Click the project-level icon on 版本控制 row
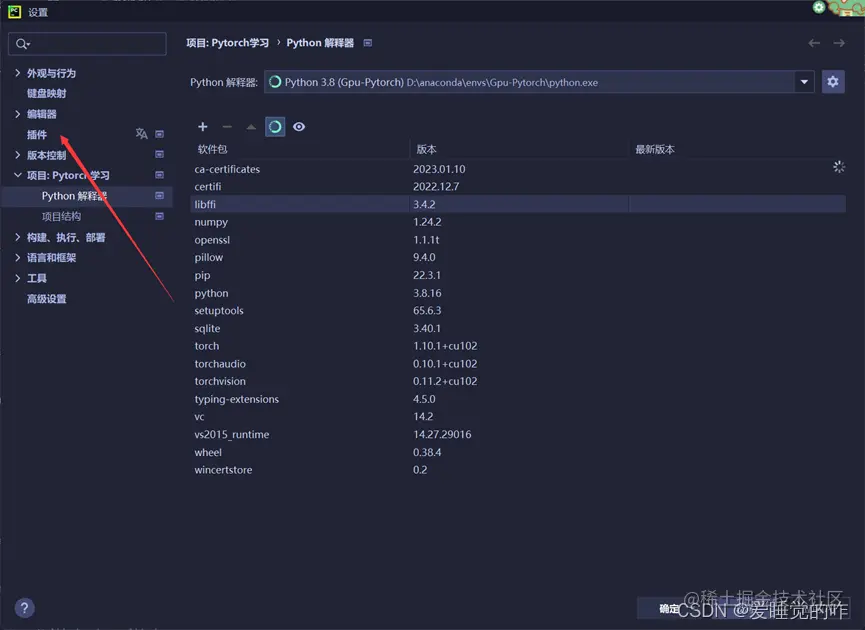The image size is (865, 630). coord(159,154)
